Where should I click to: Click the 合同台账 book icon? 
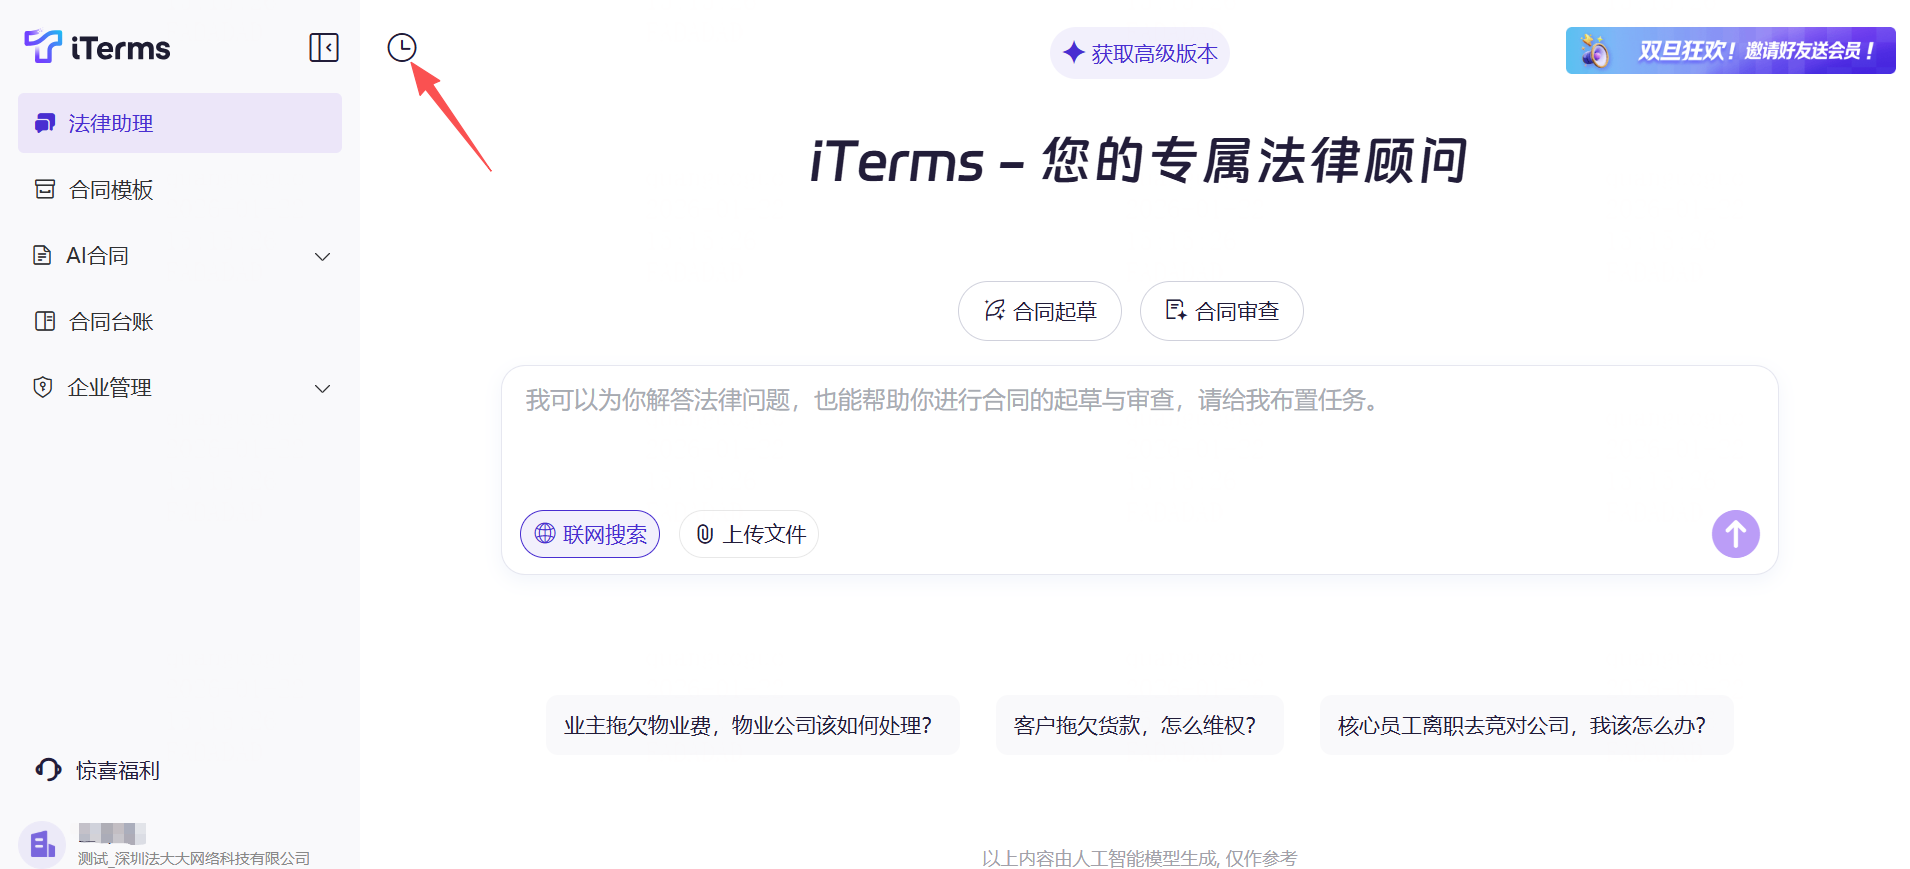(45, 321)
